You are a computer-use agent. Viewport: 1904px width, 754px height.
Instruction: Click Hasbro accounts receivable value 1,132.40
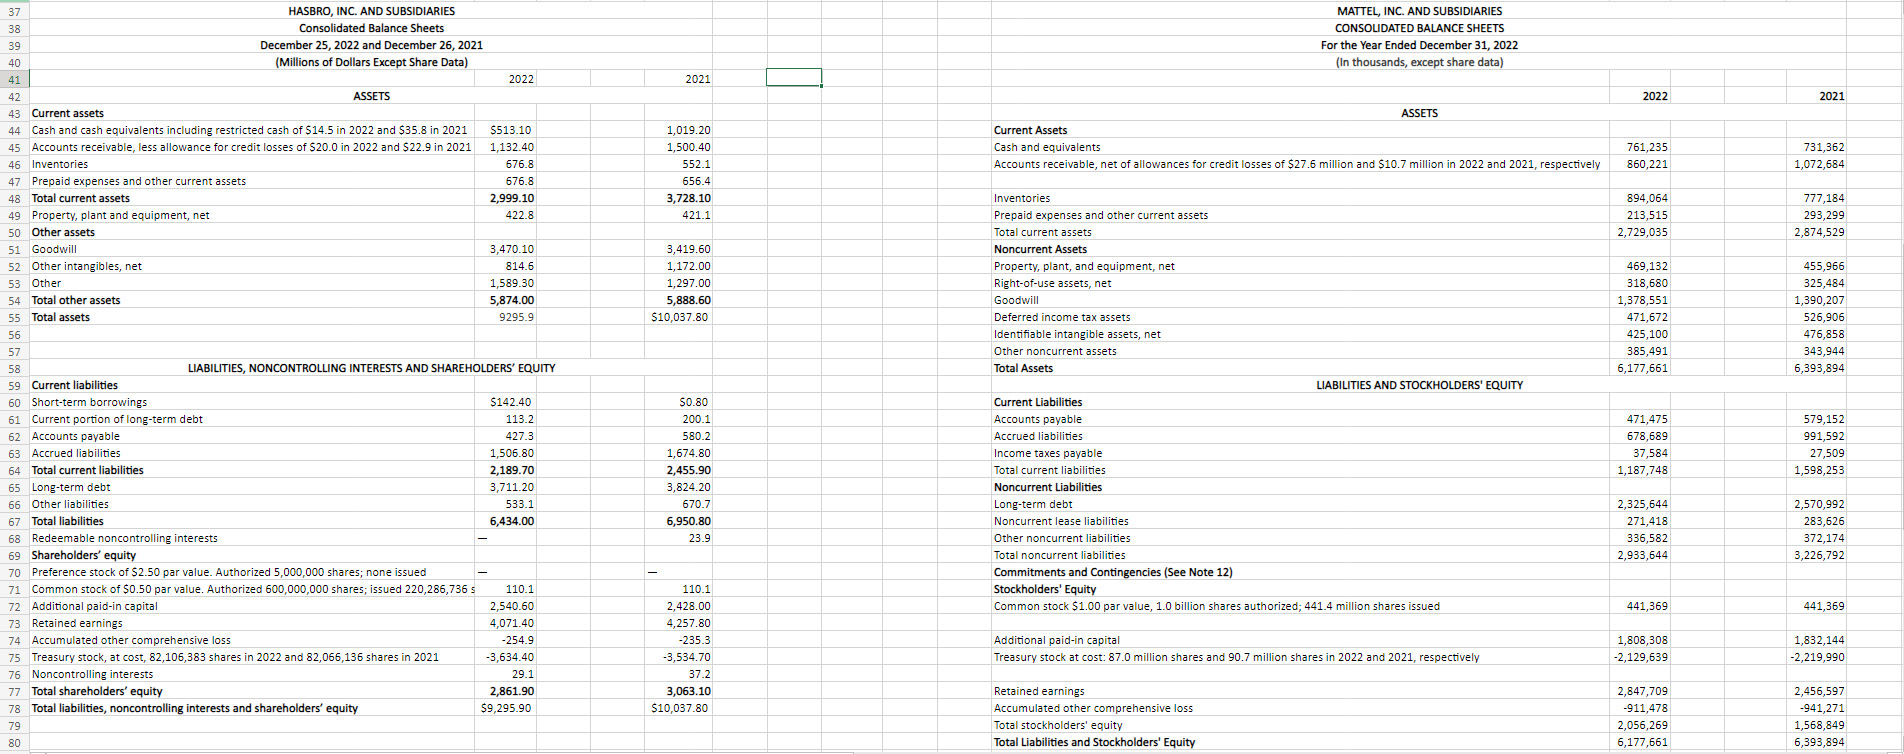pyautogui.click(x=512, y=147)
